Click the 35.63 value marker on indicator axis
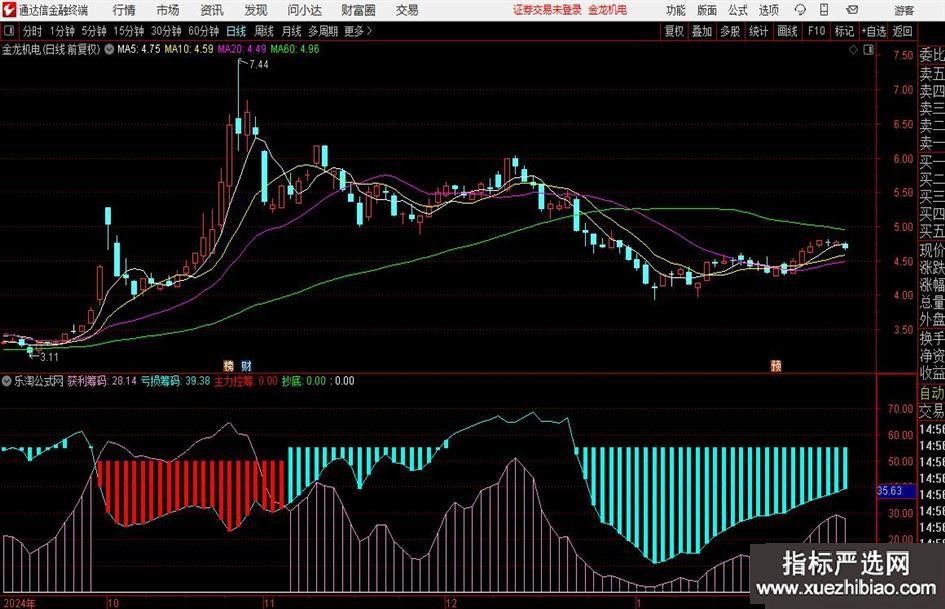 point(890,491)
